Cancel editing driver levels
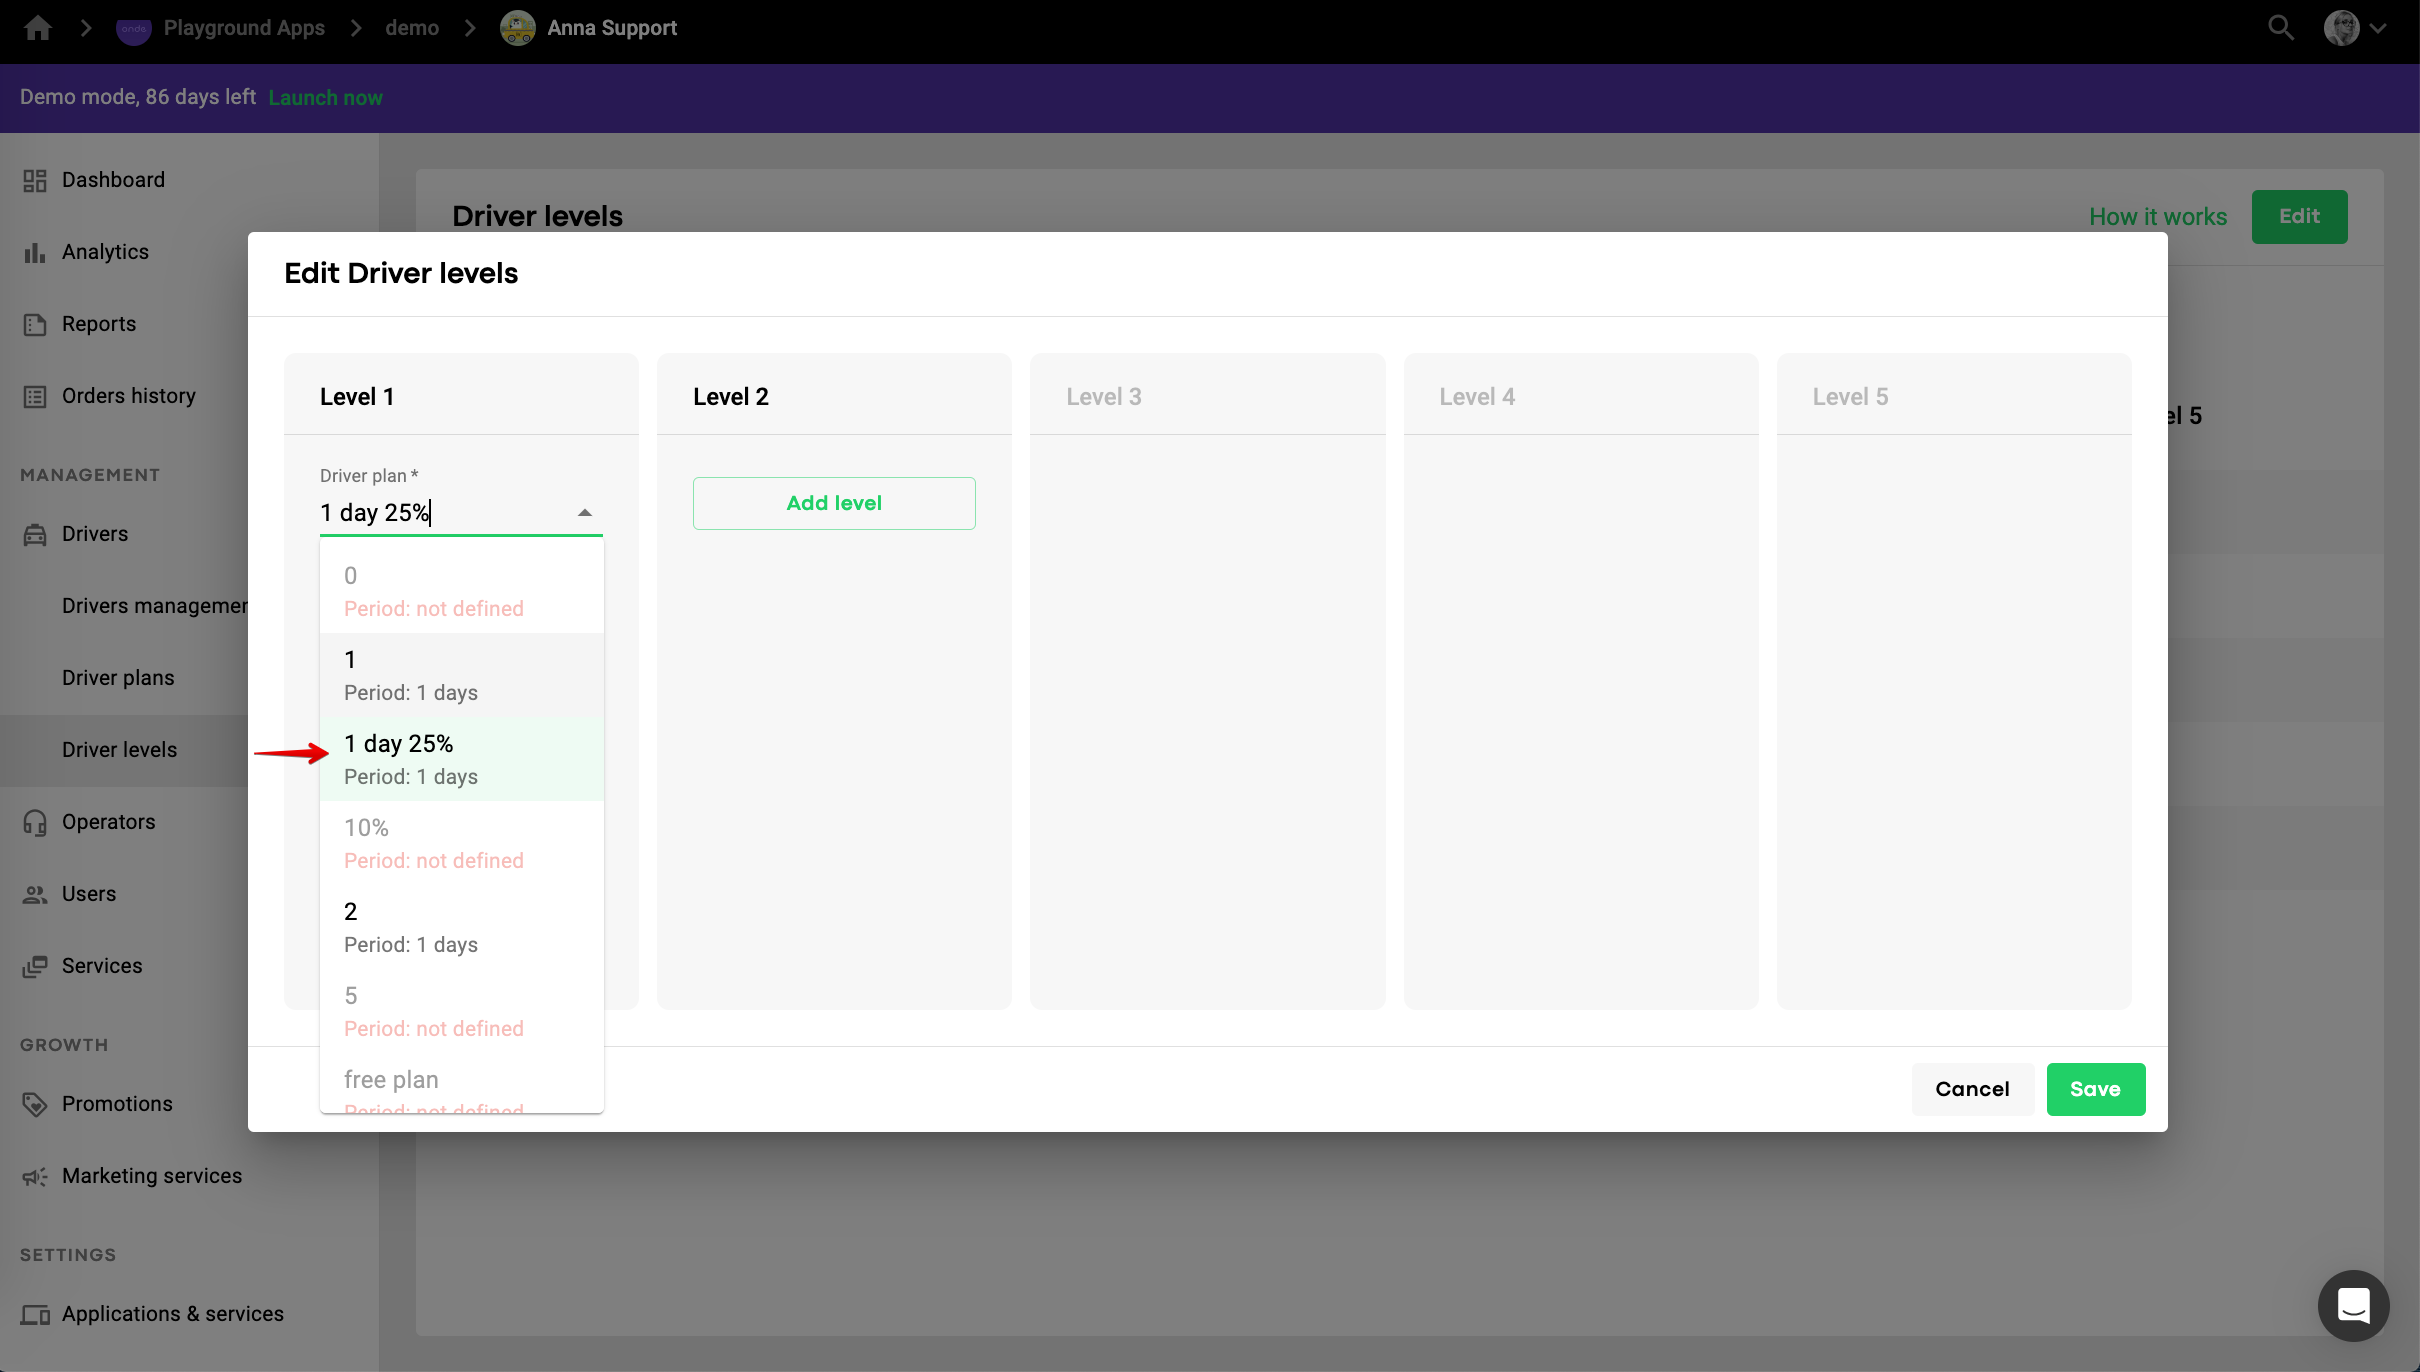Screen dimensions: 2420x1372 coord(1972,1089)
